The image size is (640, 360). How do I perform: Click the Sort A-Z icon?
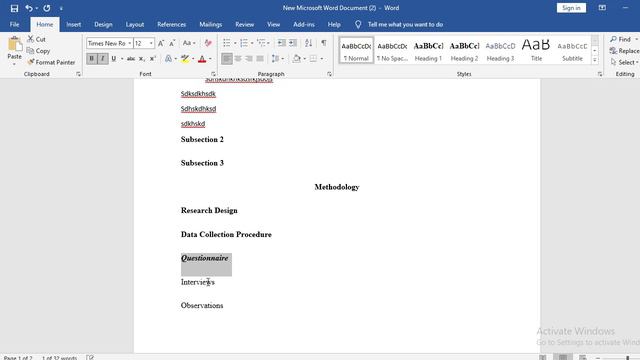(309, 43)
